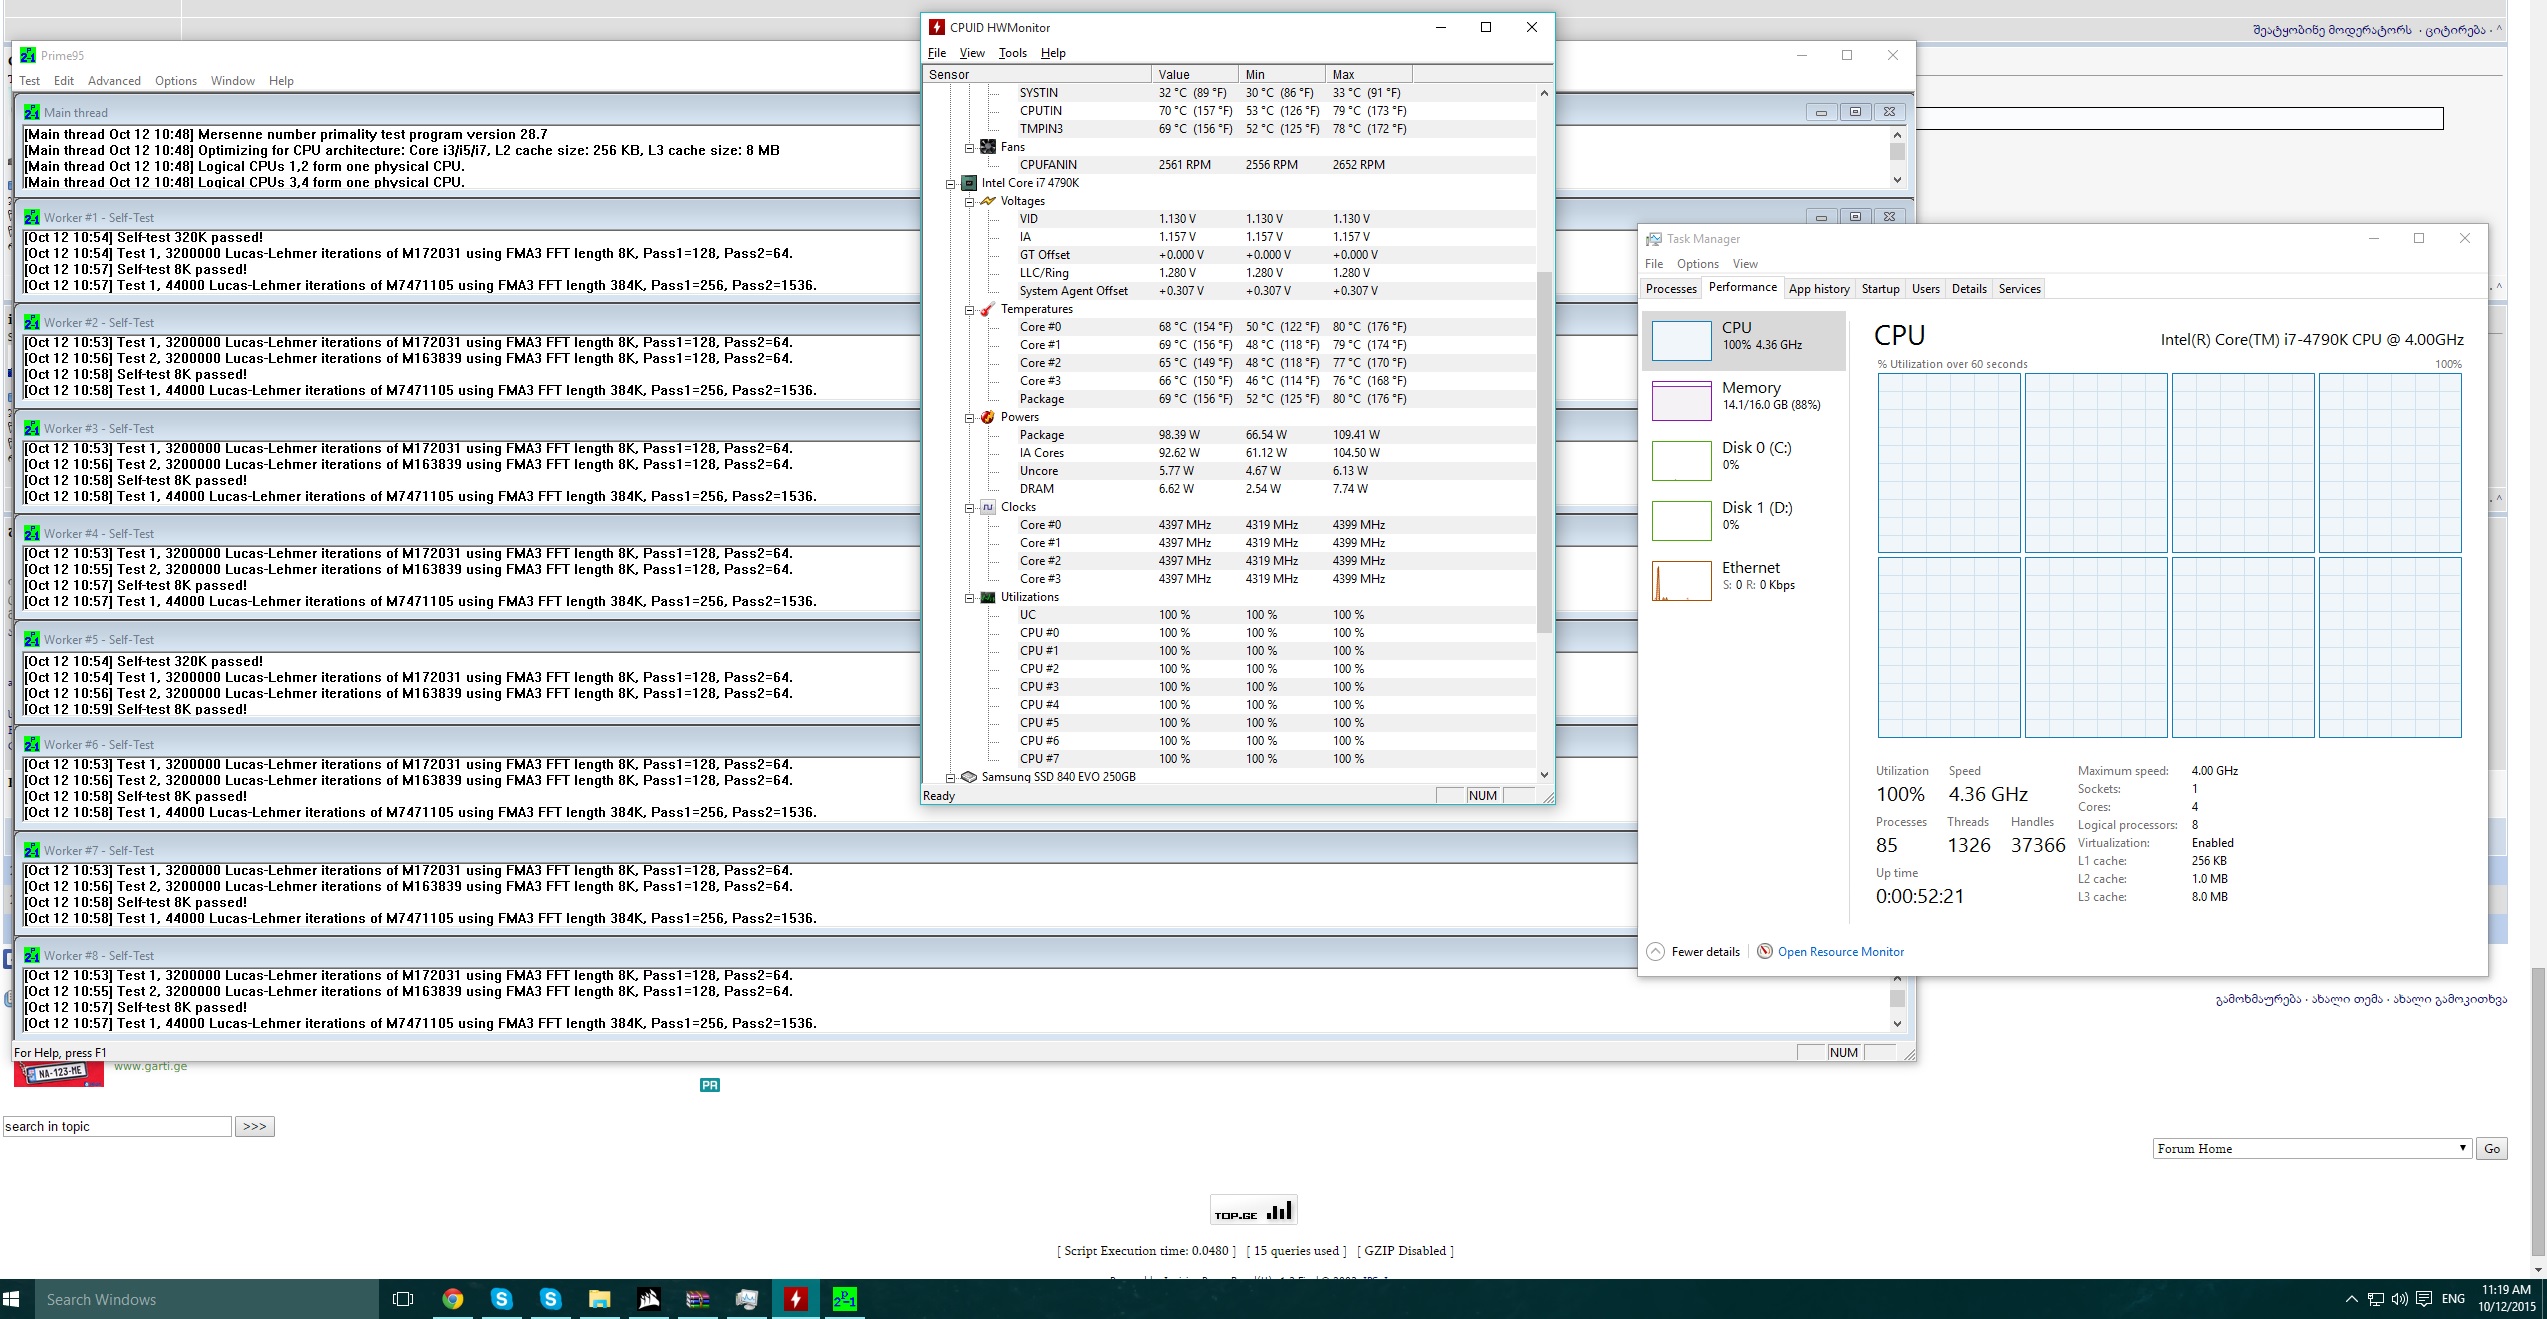Expand the Samsung SSD 840 EVO node
The height and width of the screenshot is (1319, 2547).
coord(951,777)
